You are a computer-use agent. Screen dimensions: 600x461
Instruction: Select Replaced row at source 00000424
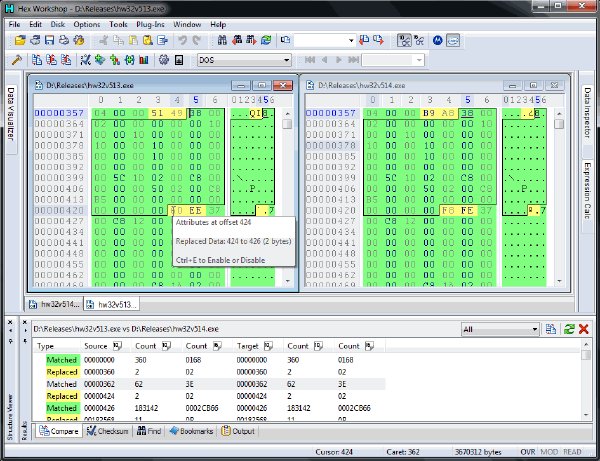coord(209,396)
